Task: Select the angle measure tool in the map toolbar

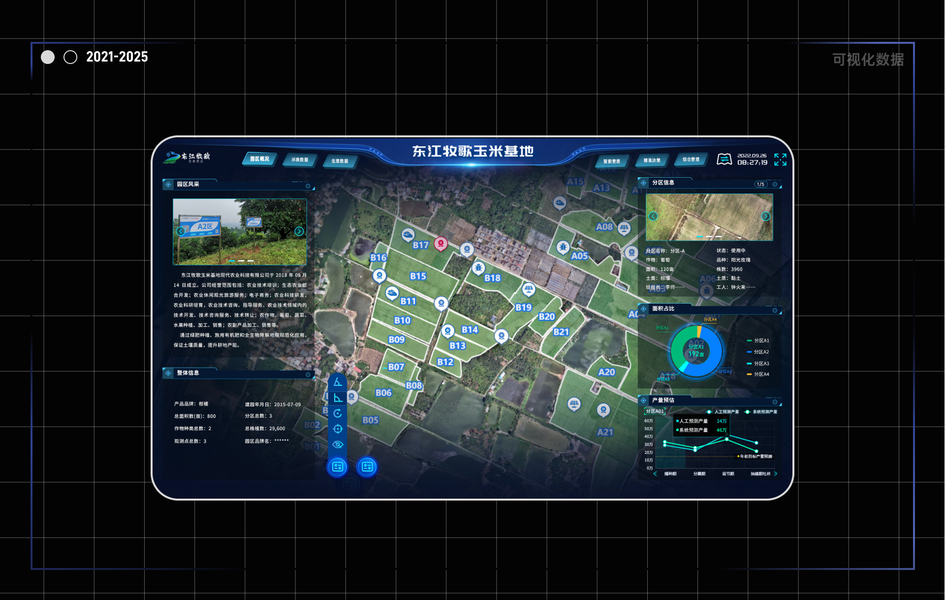Action: [x=338, y=382]
